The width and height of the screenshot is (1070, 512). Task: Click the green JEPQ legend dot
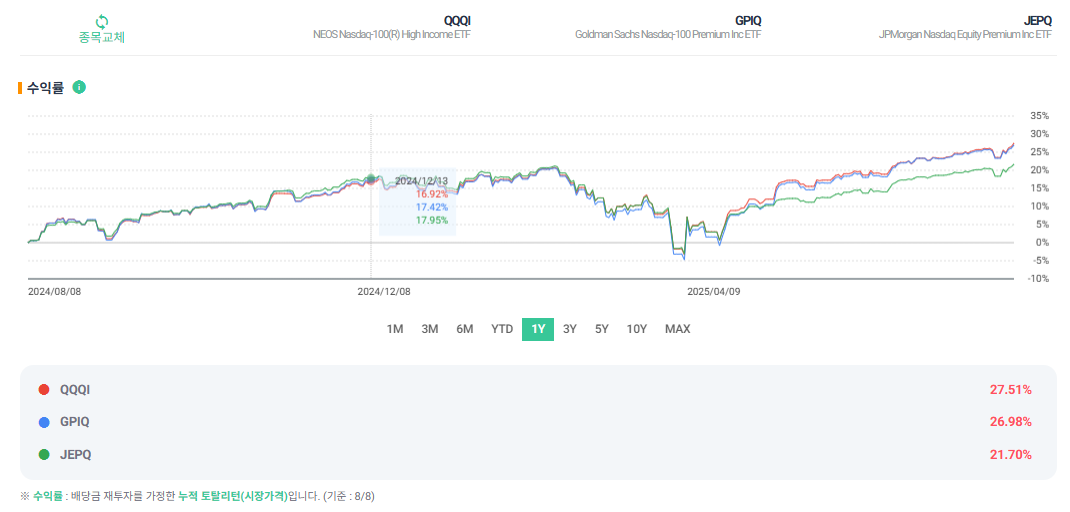44,455
